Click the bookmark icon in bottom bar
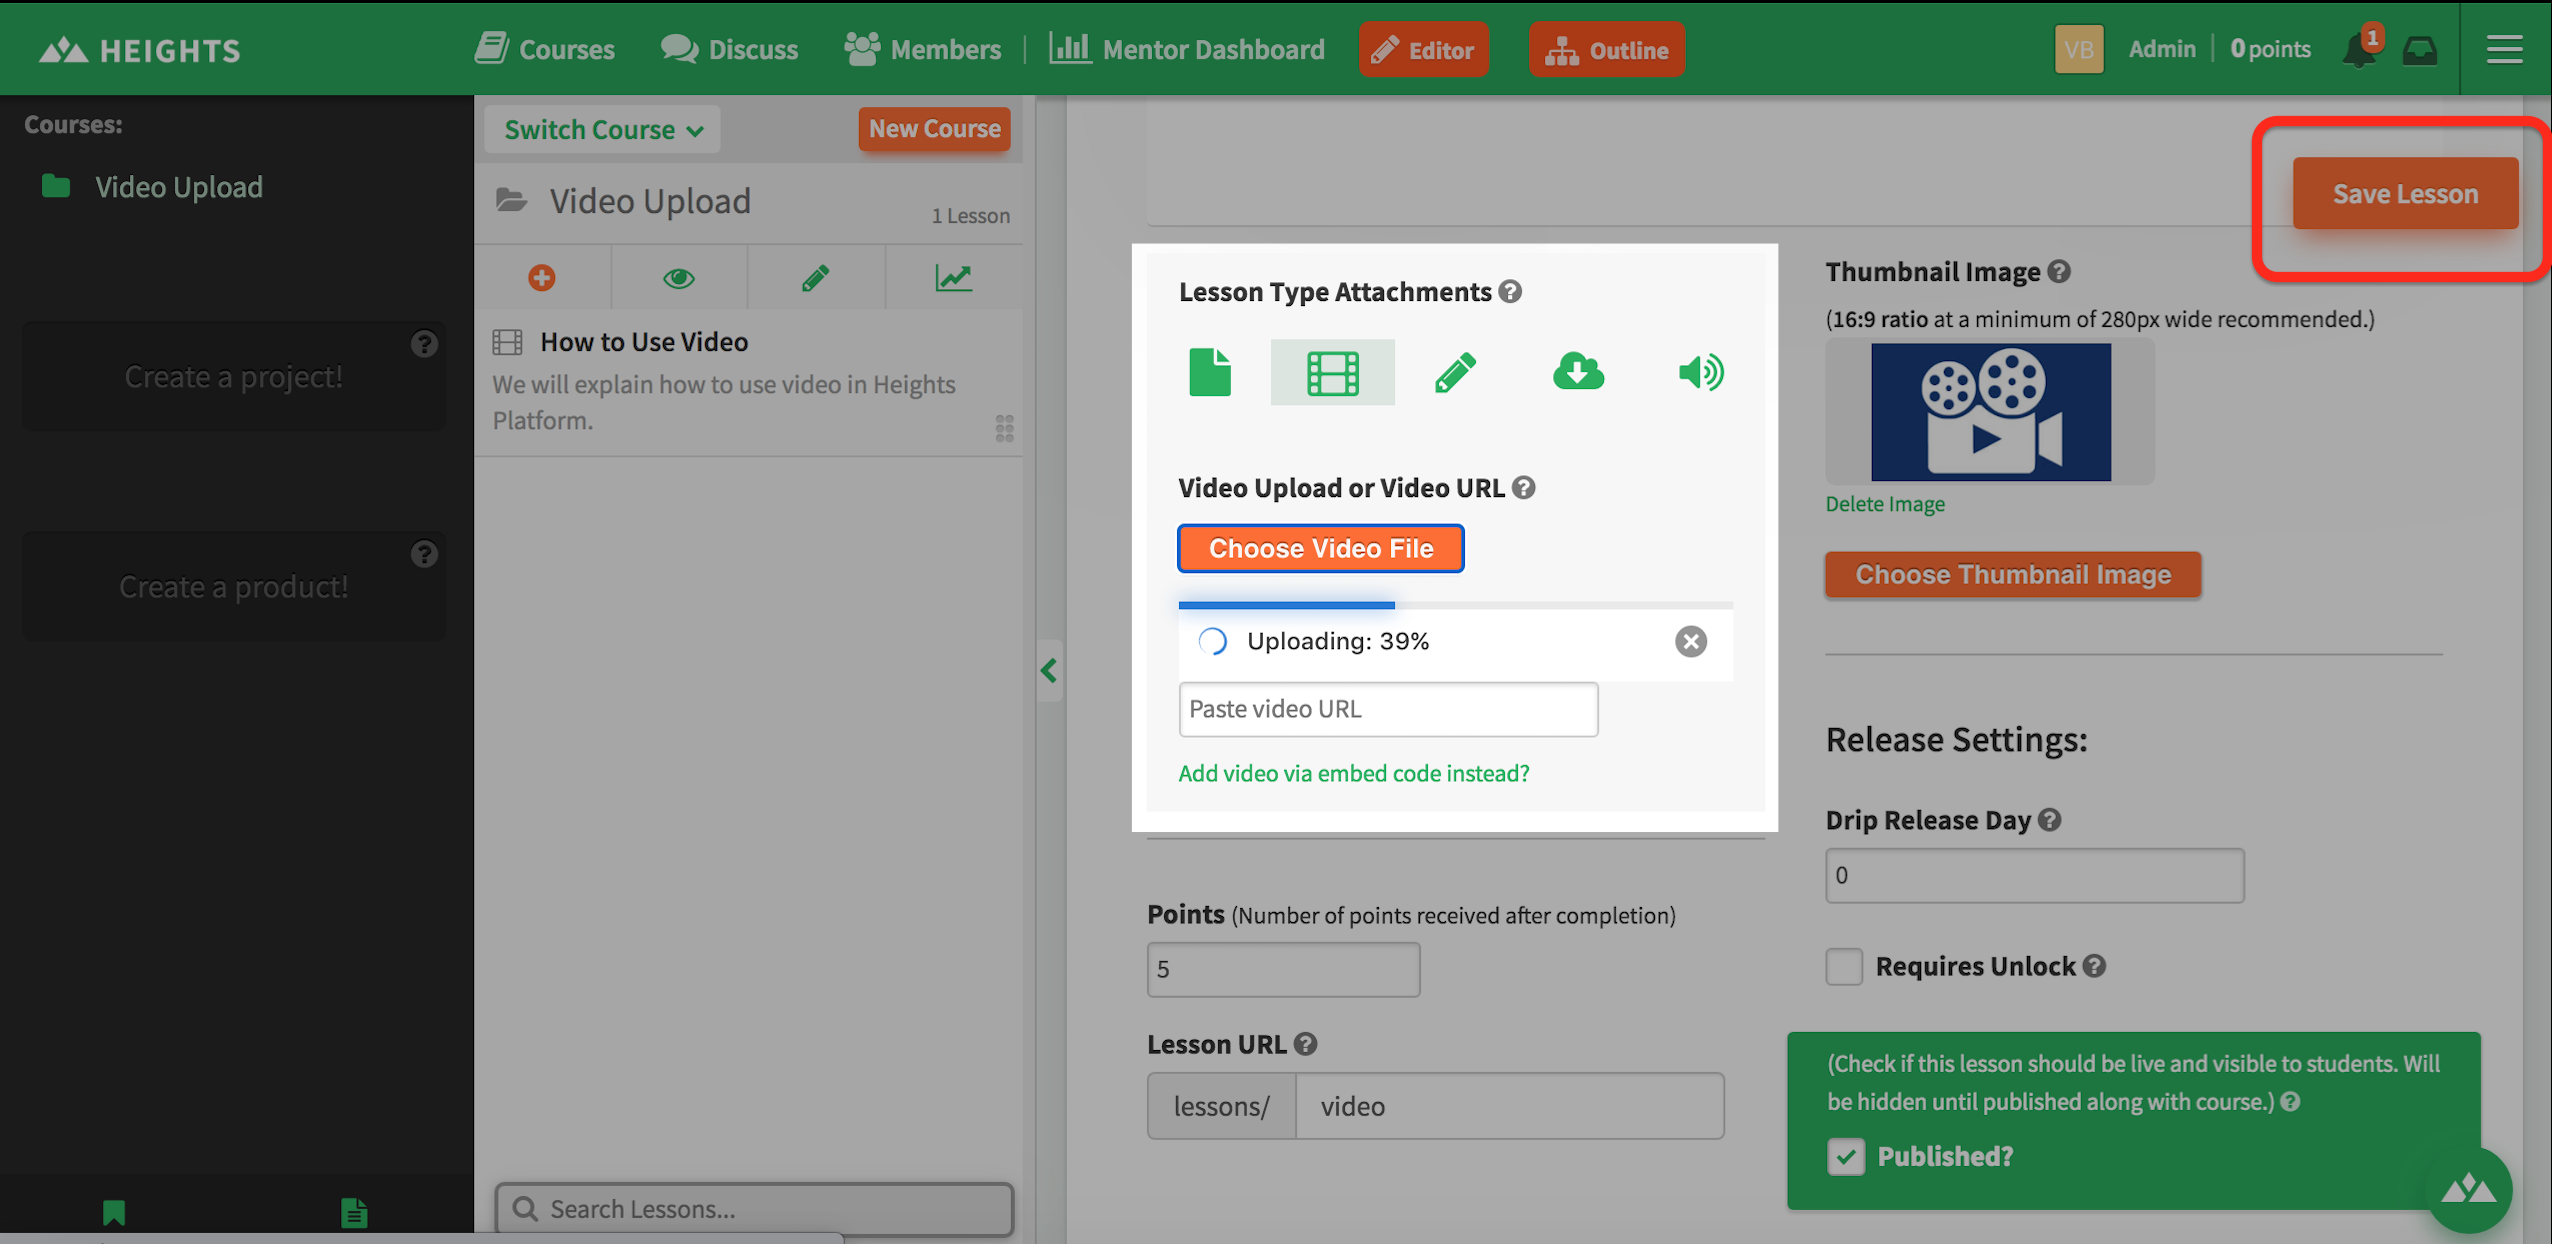Image resolution: width=2552 pixels, height=1244 pixels. 114,1213
